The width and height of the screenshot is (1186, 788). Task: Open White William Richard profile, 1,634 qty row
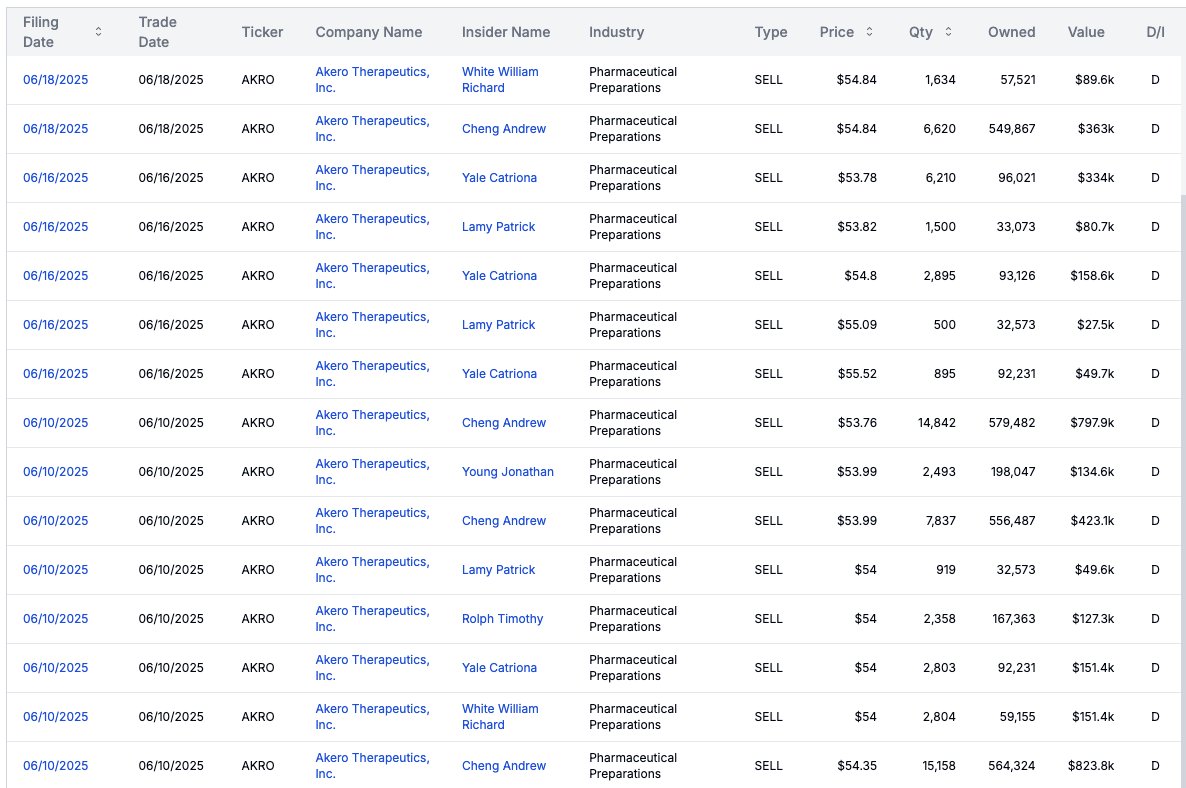500,79
